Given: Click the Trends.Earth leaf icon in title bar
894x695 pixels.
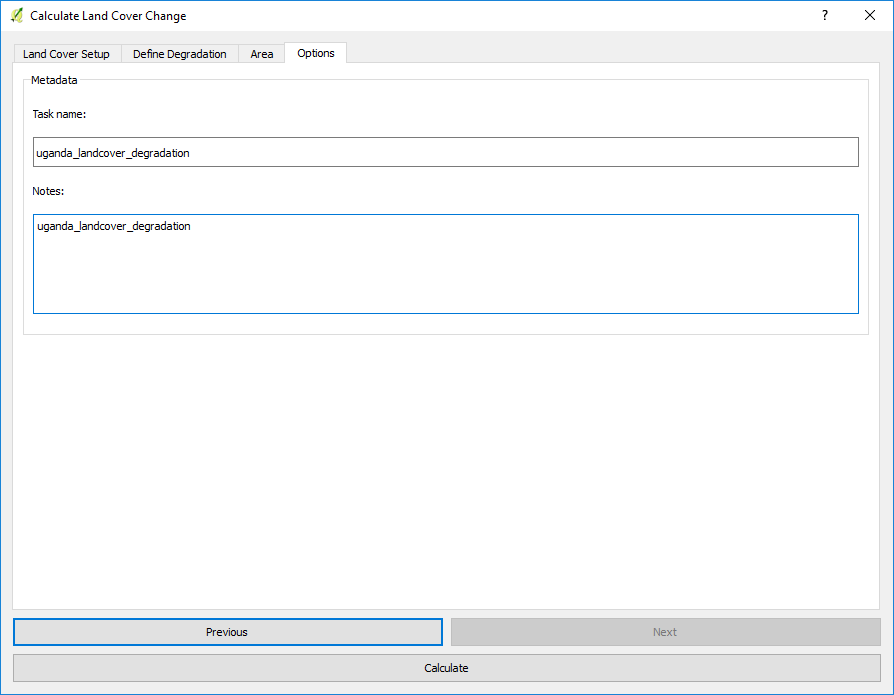Looking at the screenshot, I should tap(16, 16).
